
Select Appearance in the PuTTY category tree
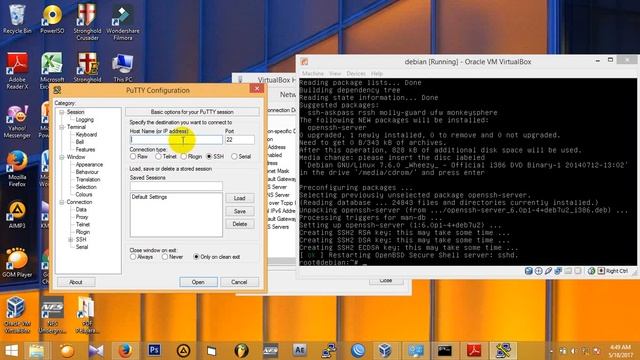coord(89,164)
